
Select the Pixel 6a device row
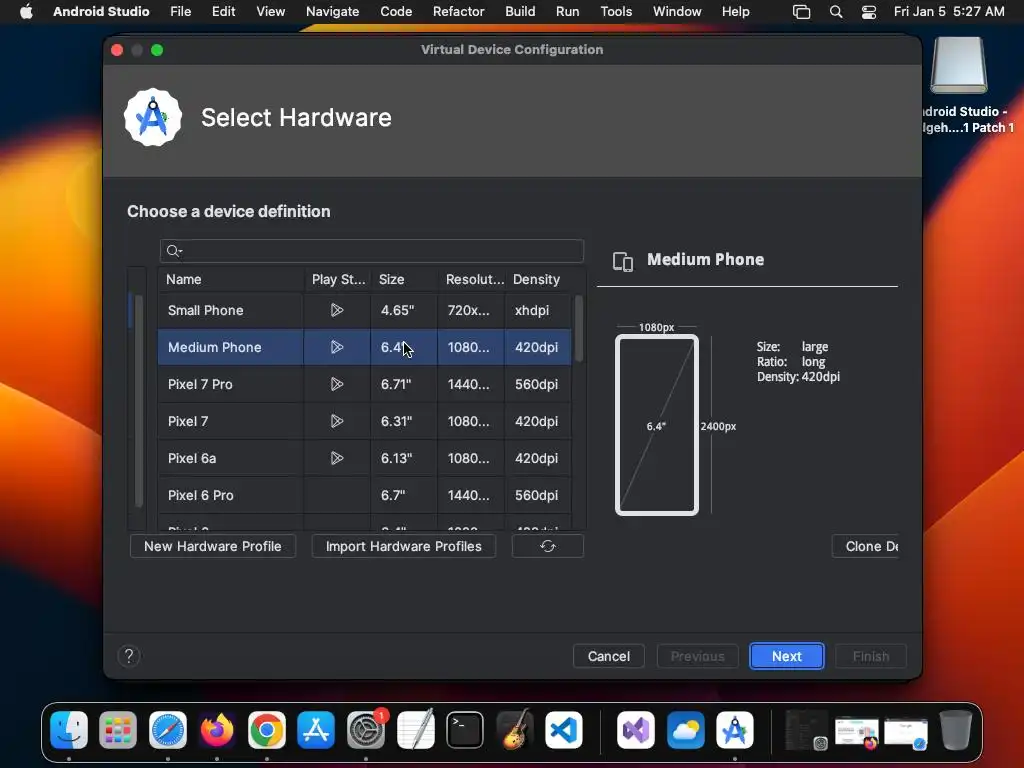(x=364, y=458)
